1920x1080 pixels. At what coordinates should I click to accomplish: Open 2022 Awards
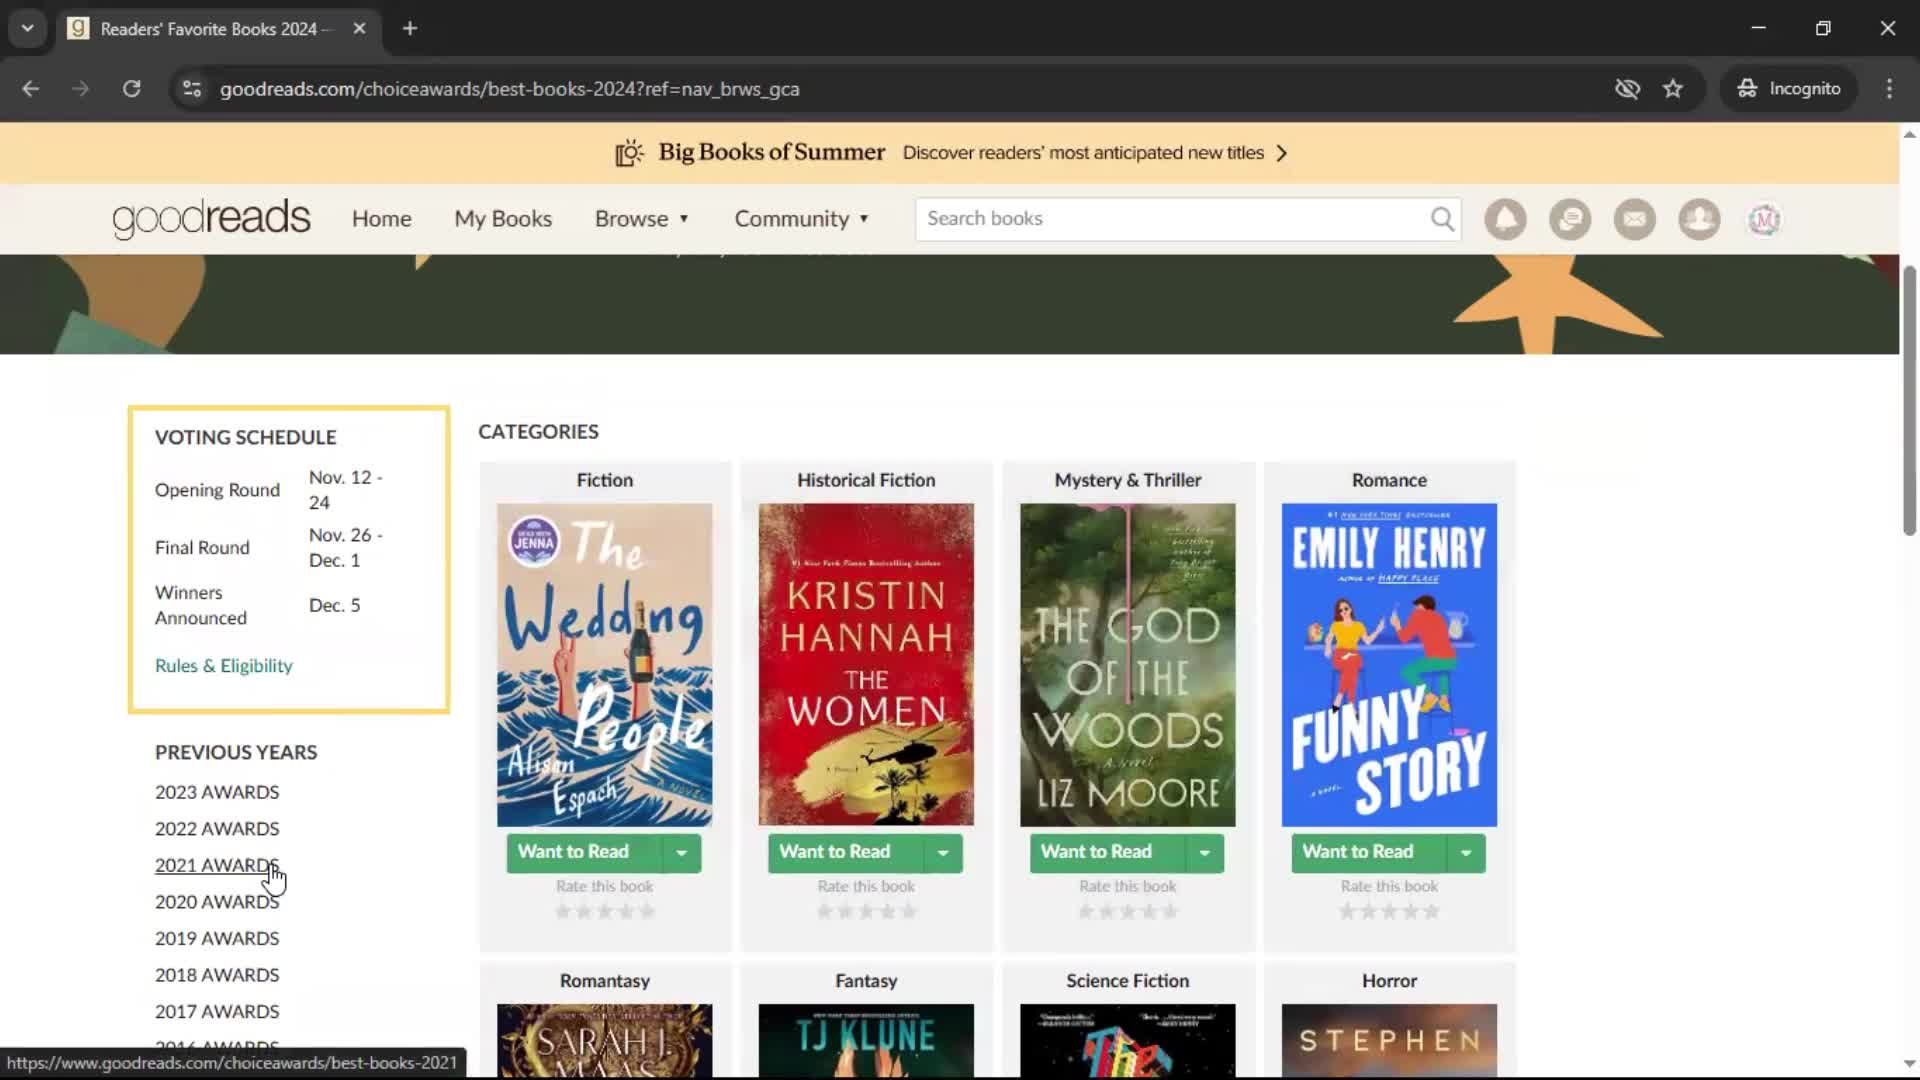coord(217,829)
